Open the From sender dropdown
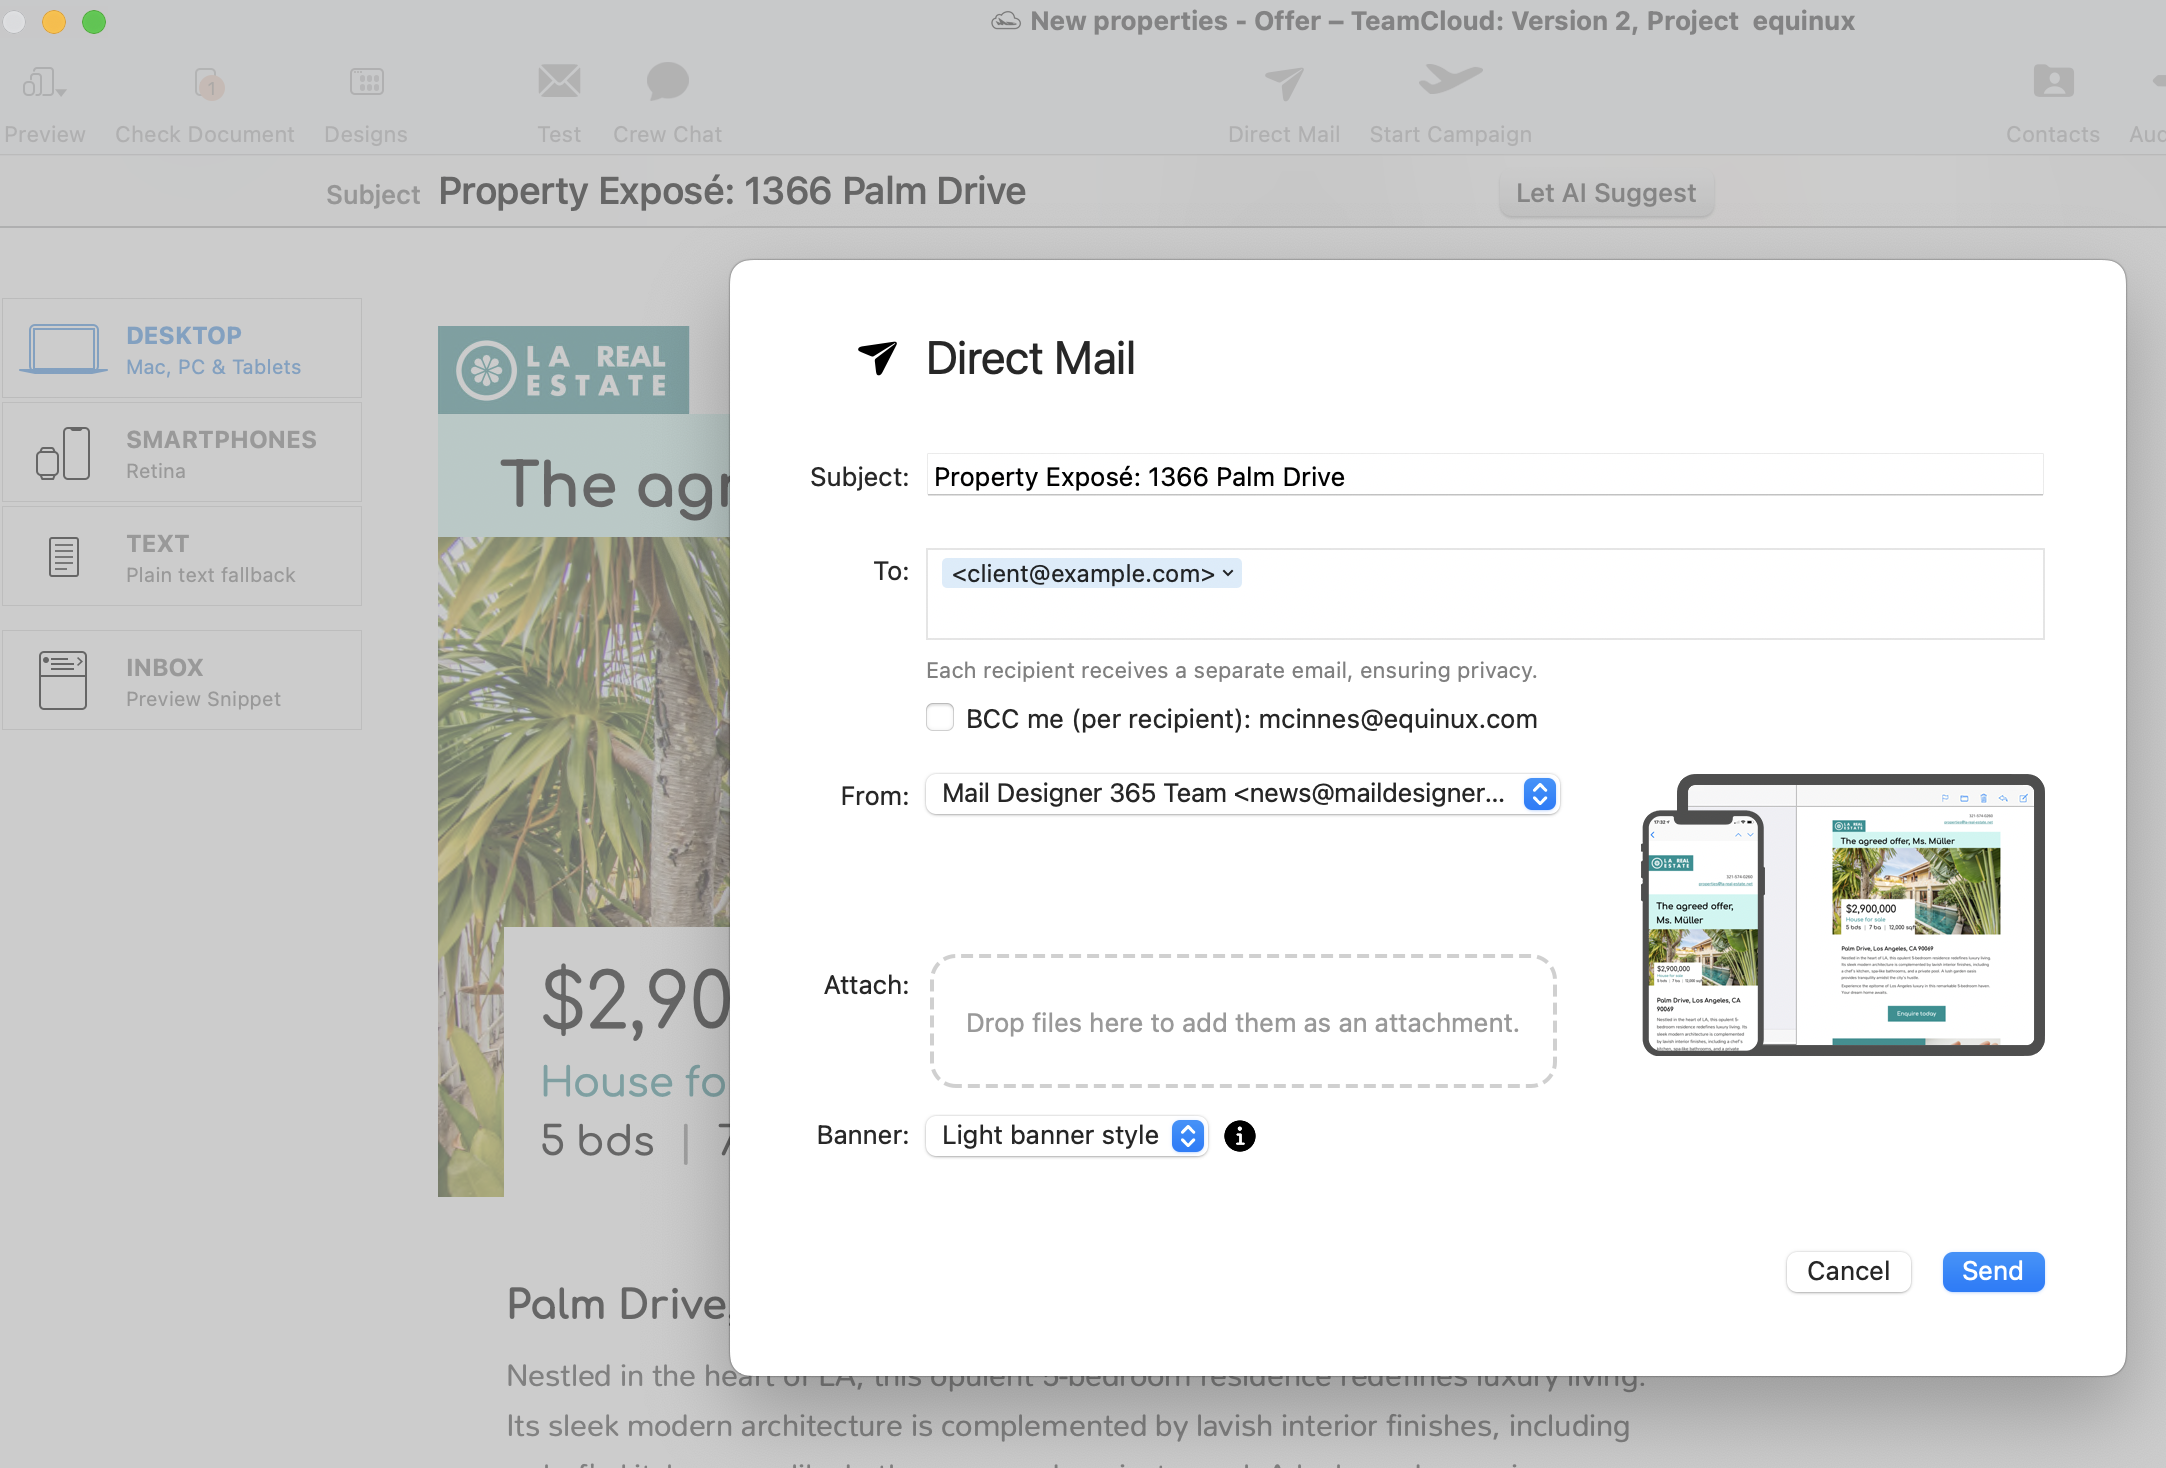This screenshot has width=2166, height=1468. click(x=1242, y=794)
